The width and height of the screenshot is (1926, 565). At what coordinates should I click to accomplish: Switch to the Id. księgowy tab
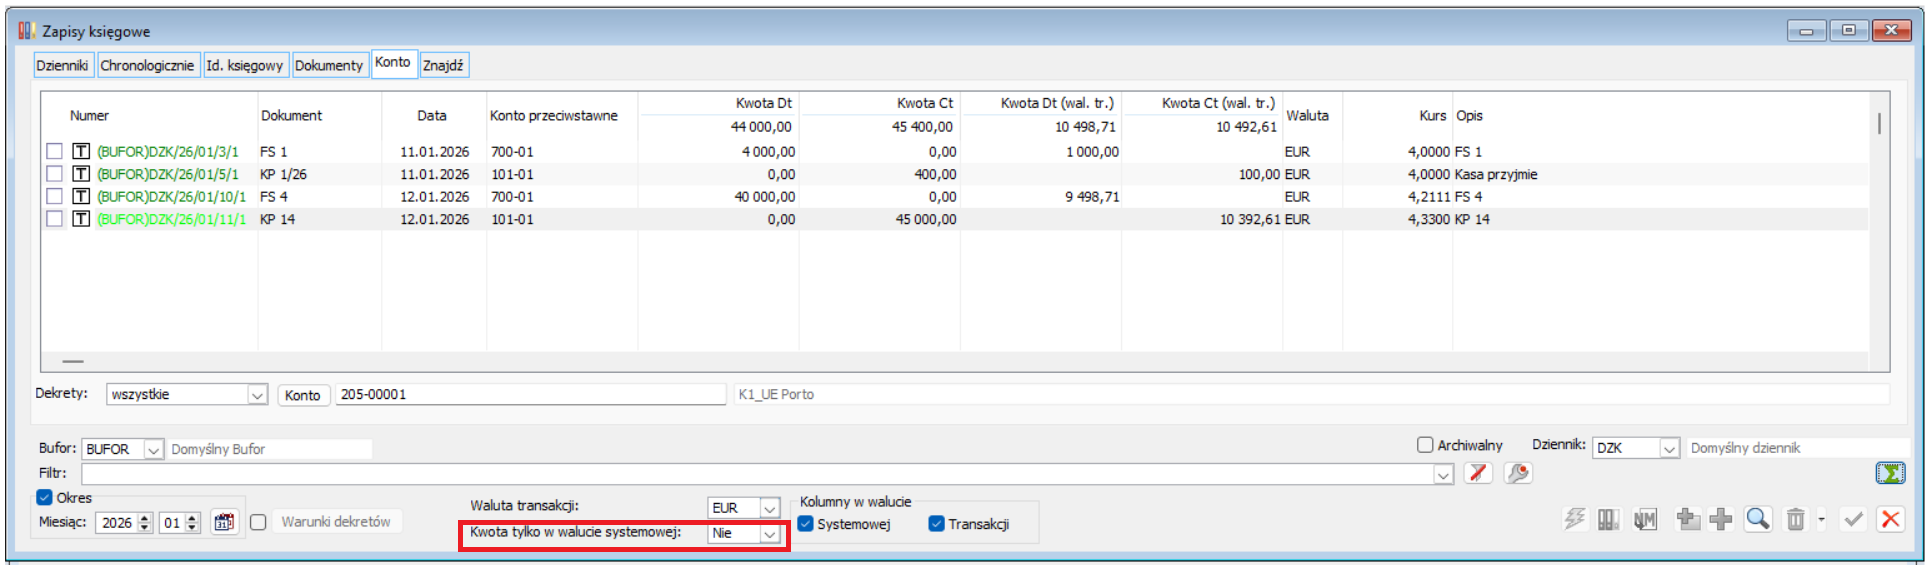pos(245,65)
